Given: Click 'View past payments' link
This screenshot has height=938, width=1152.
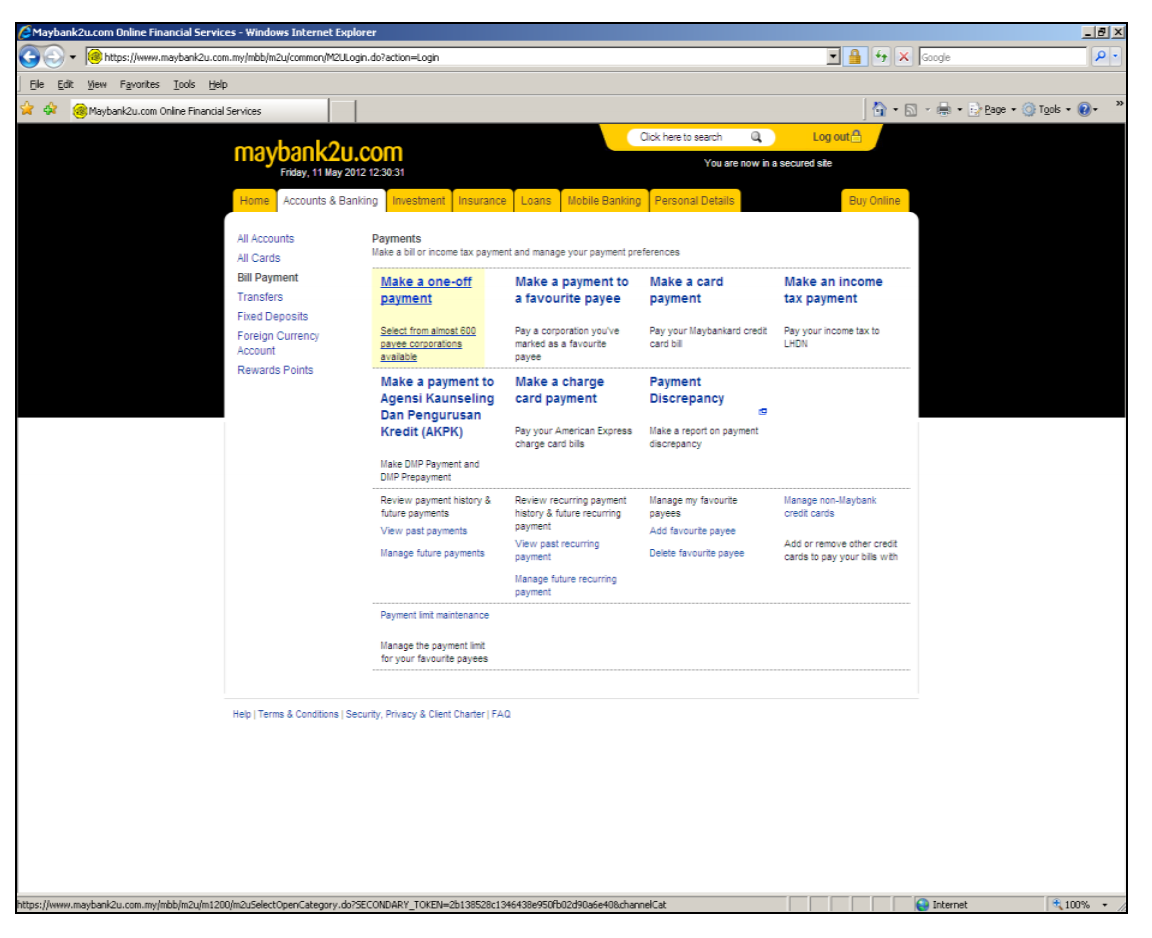Looking at the screenshot, I should [x=423, y=531].
